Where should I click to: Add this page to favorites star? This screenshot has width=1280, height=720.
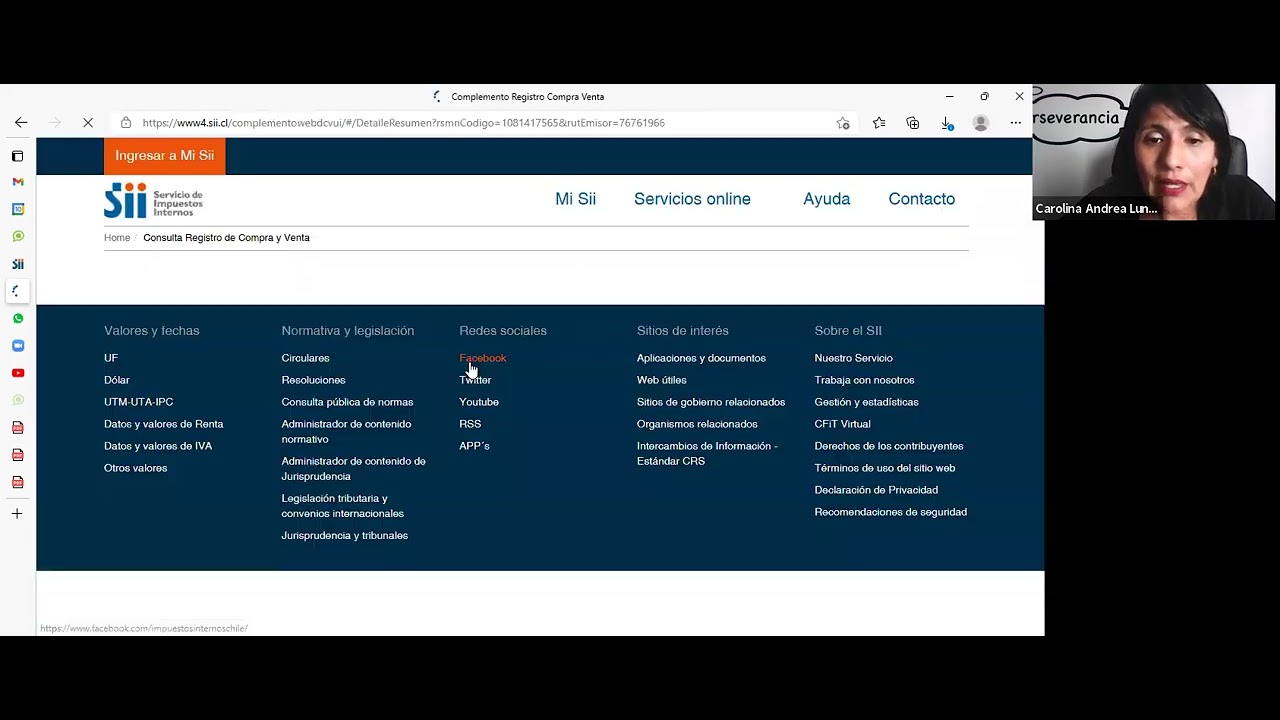pyautogui.click(x=843, y=123)
